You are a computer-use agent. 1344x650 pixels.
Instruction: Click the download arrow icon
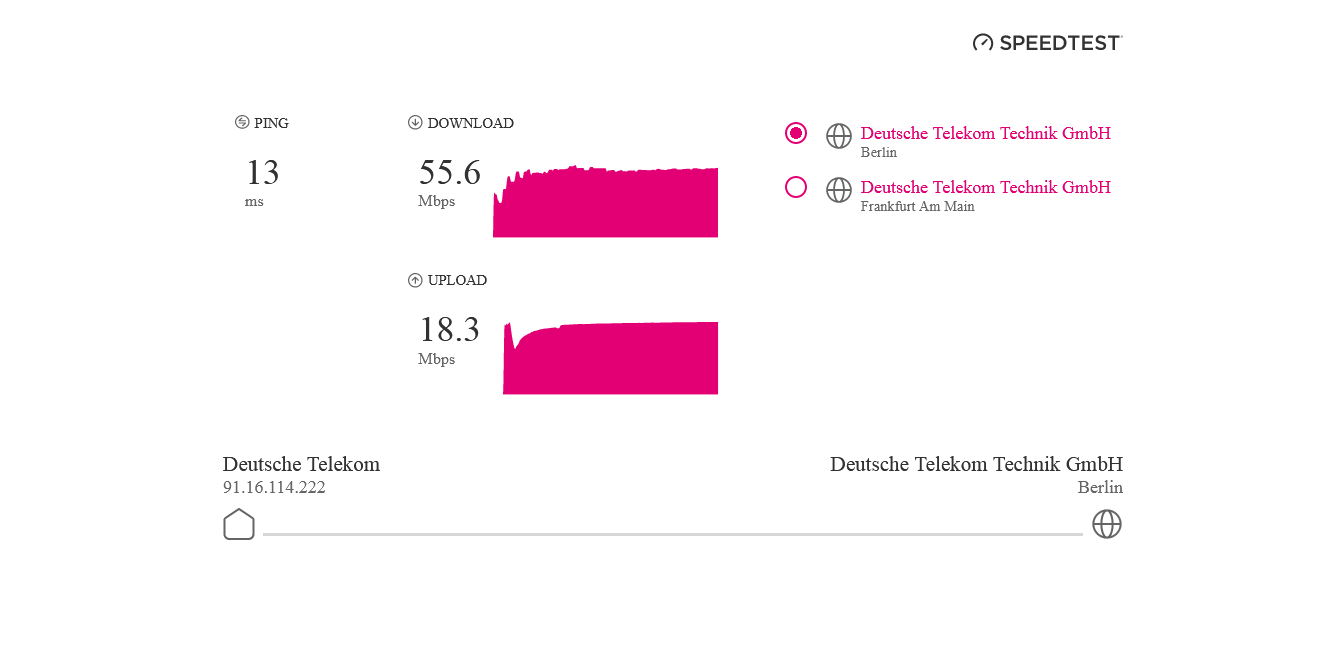tap(415, 122)
